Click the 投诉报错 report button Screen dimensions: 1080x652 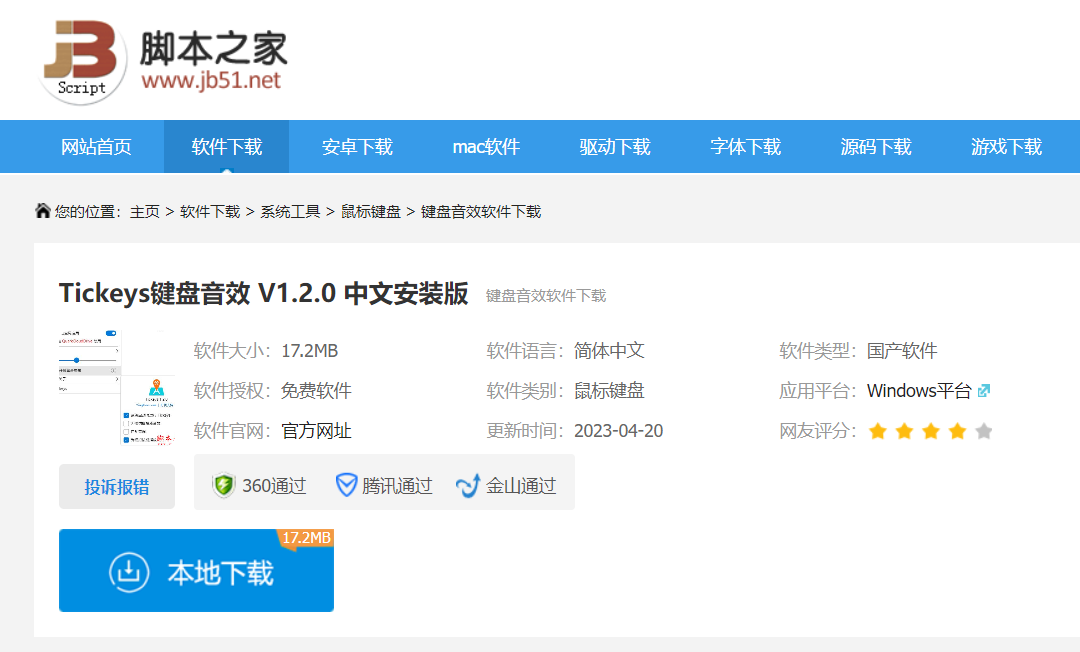coord(117,487)
